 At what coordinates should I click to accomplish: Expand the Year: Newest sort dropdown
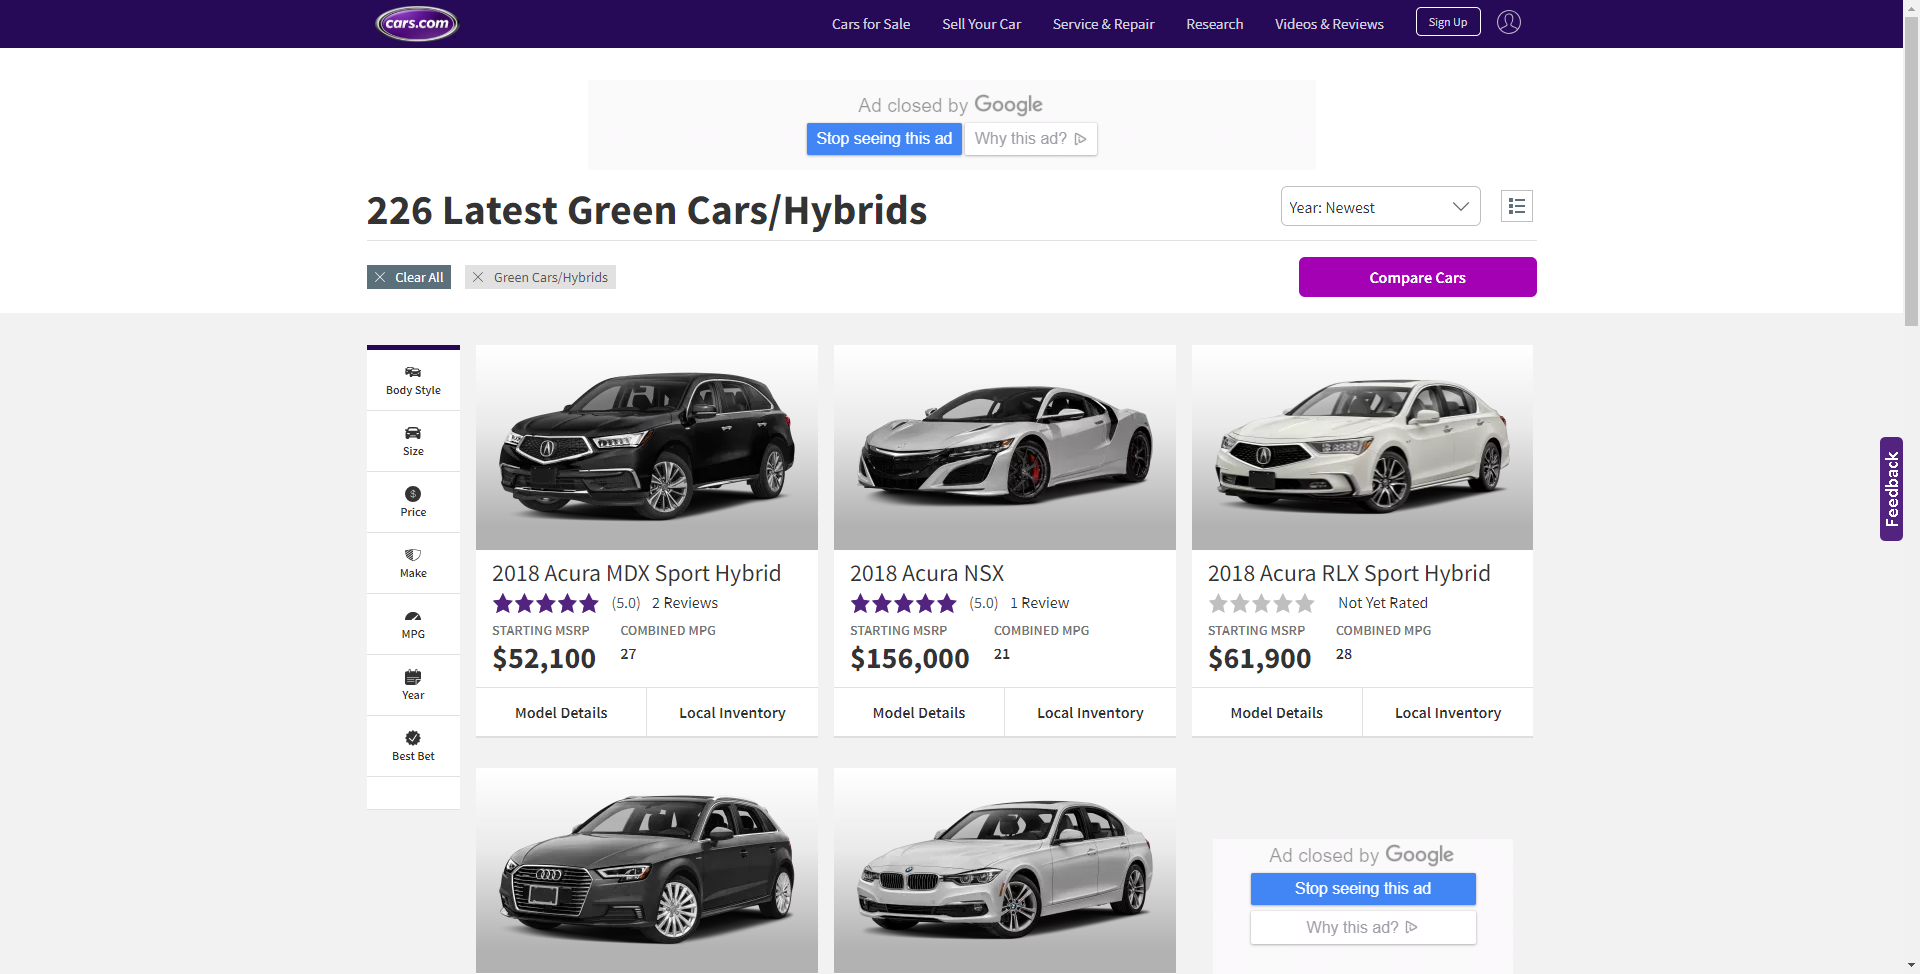tap(1380, 207)
